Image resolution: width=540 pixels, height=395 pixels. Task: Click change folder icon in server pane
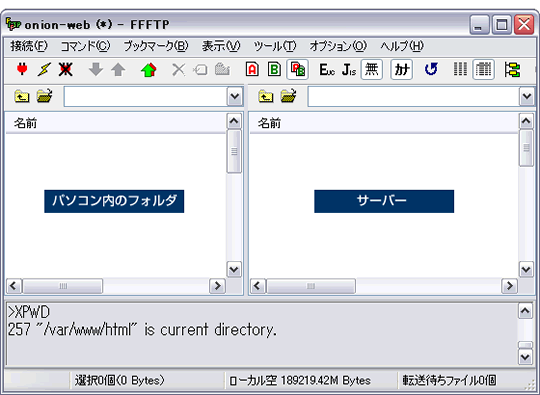[288, 96]
